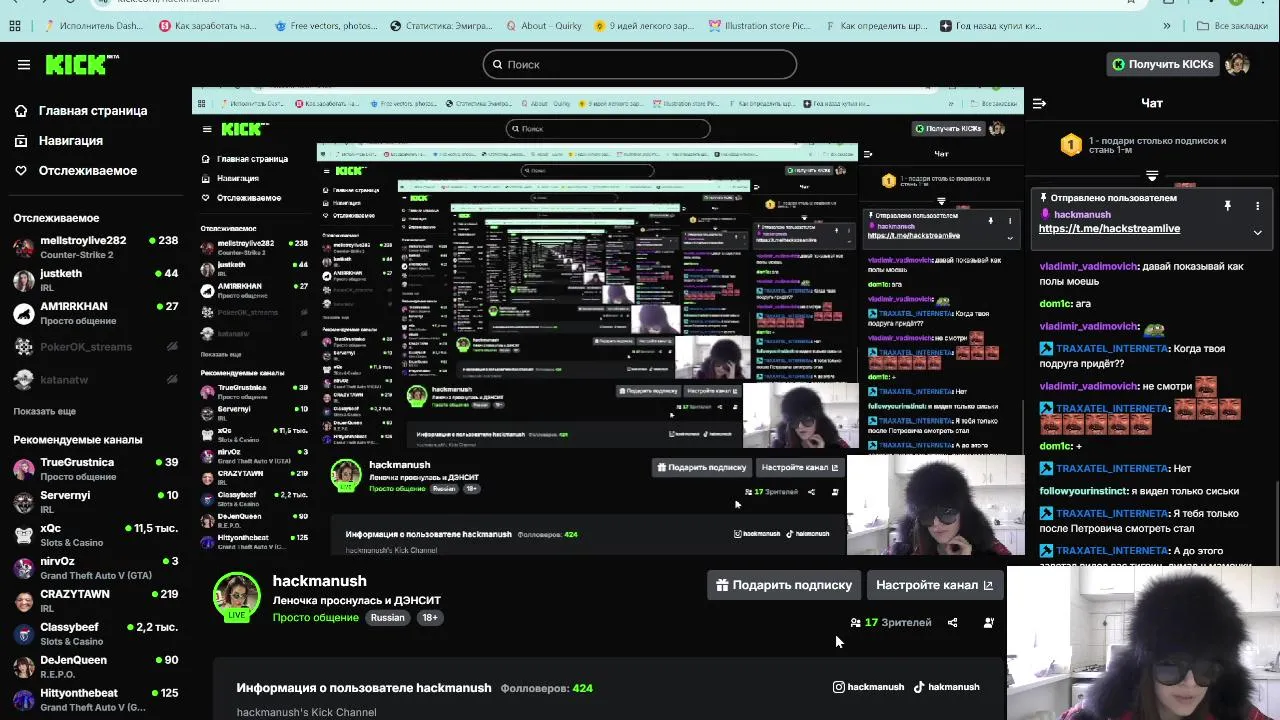Click the pin icon on the pinned chat message
The width and height of the screenshot is (1280, 720).
pyautogui.click(x=1227, y=206)
